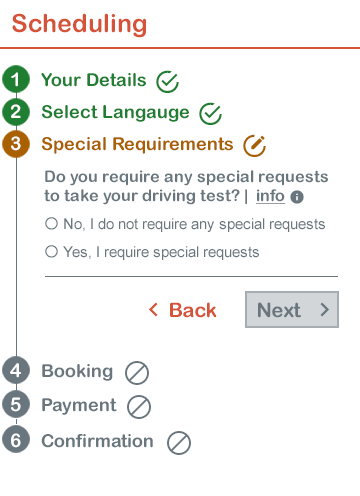Screen dimensions: 360x496
Task: Click the step 1 green circle icon
Action: tap(16, 79)
